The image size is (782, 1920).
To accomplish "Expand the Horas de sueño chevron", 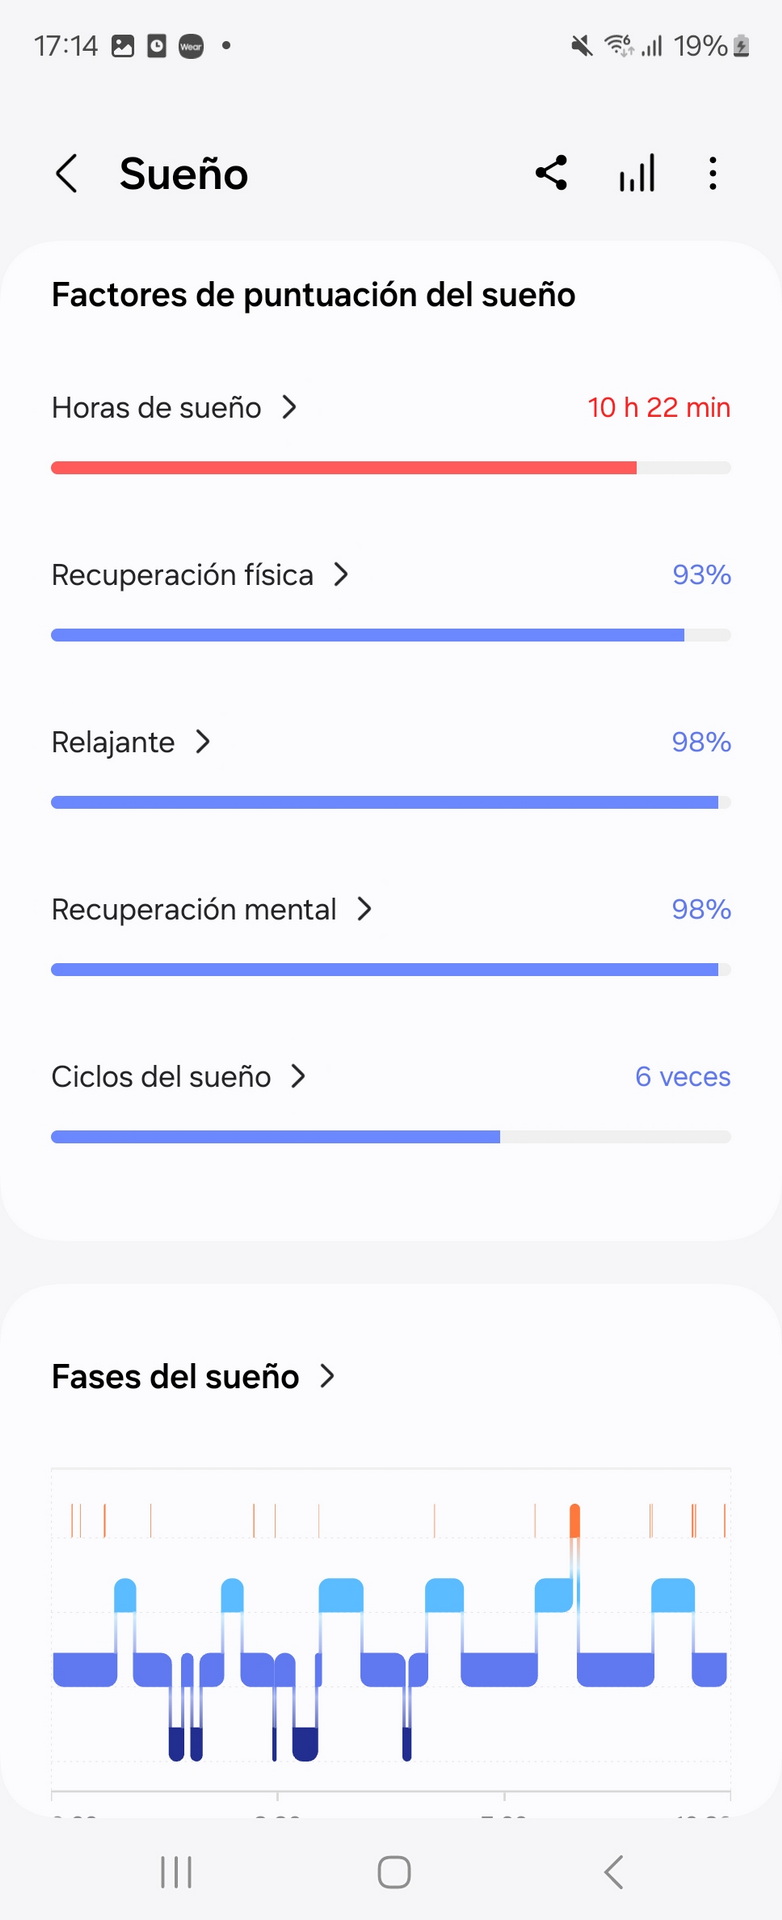I will [289, 407].
